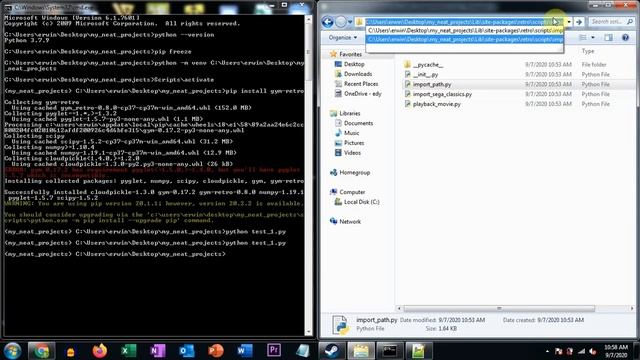
Task: Open the Organize menu
Action: tap(343, 38)
